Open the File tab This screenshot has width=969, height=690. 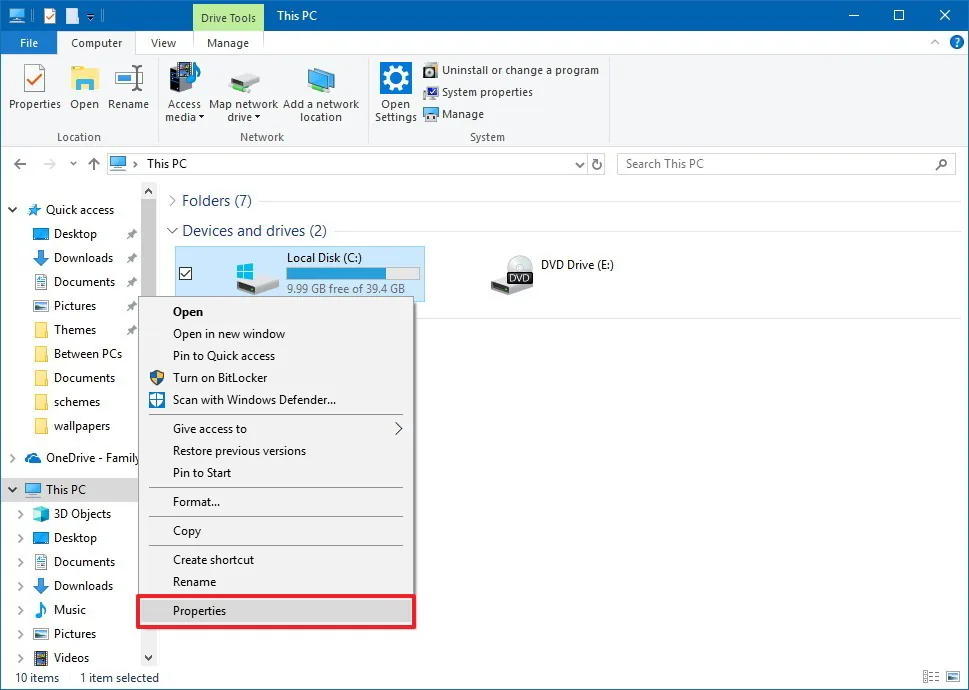(28, 43)
